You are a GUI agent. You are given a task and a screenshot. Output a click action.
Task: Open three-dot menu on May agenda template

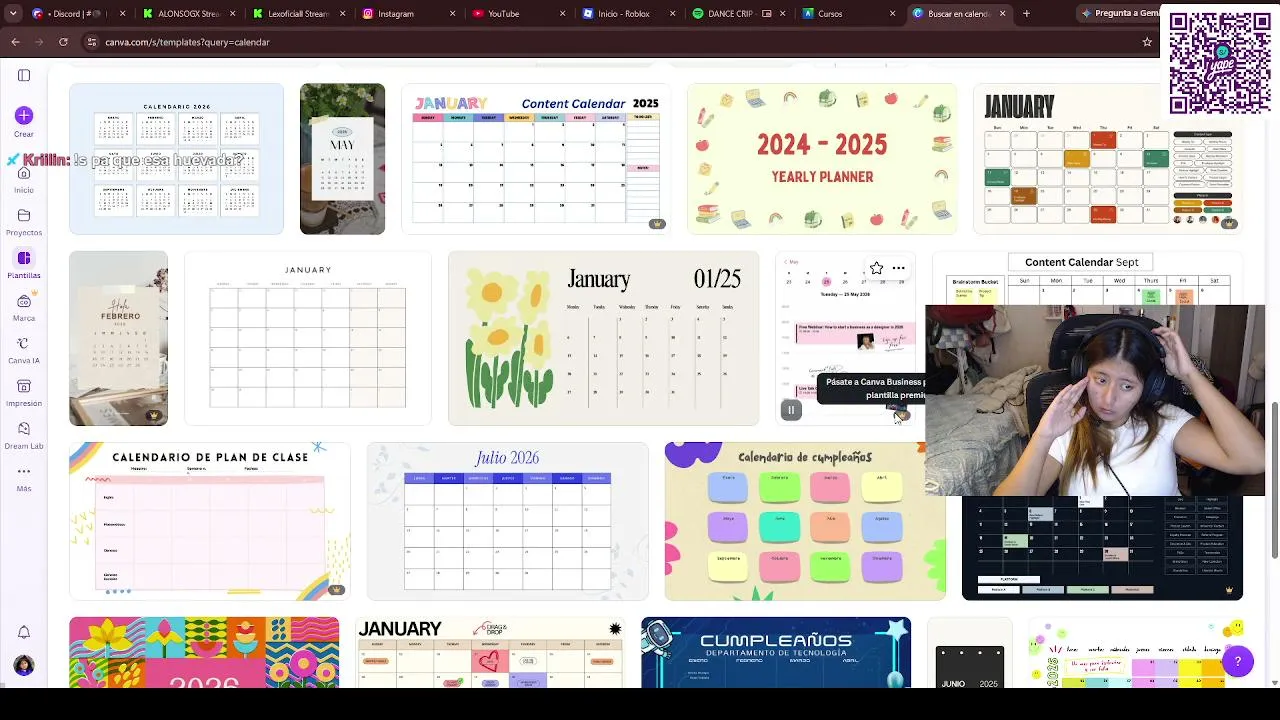899,268
